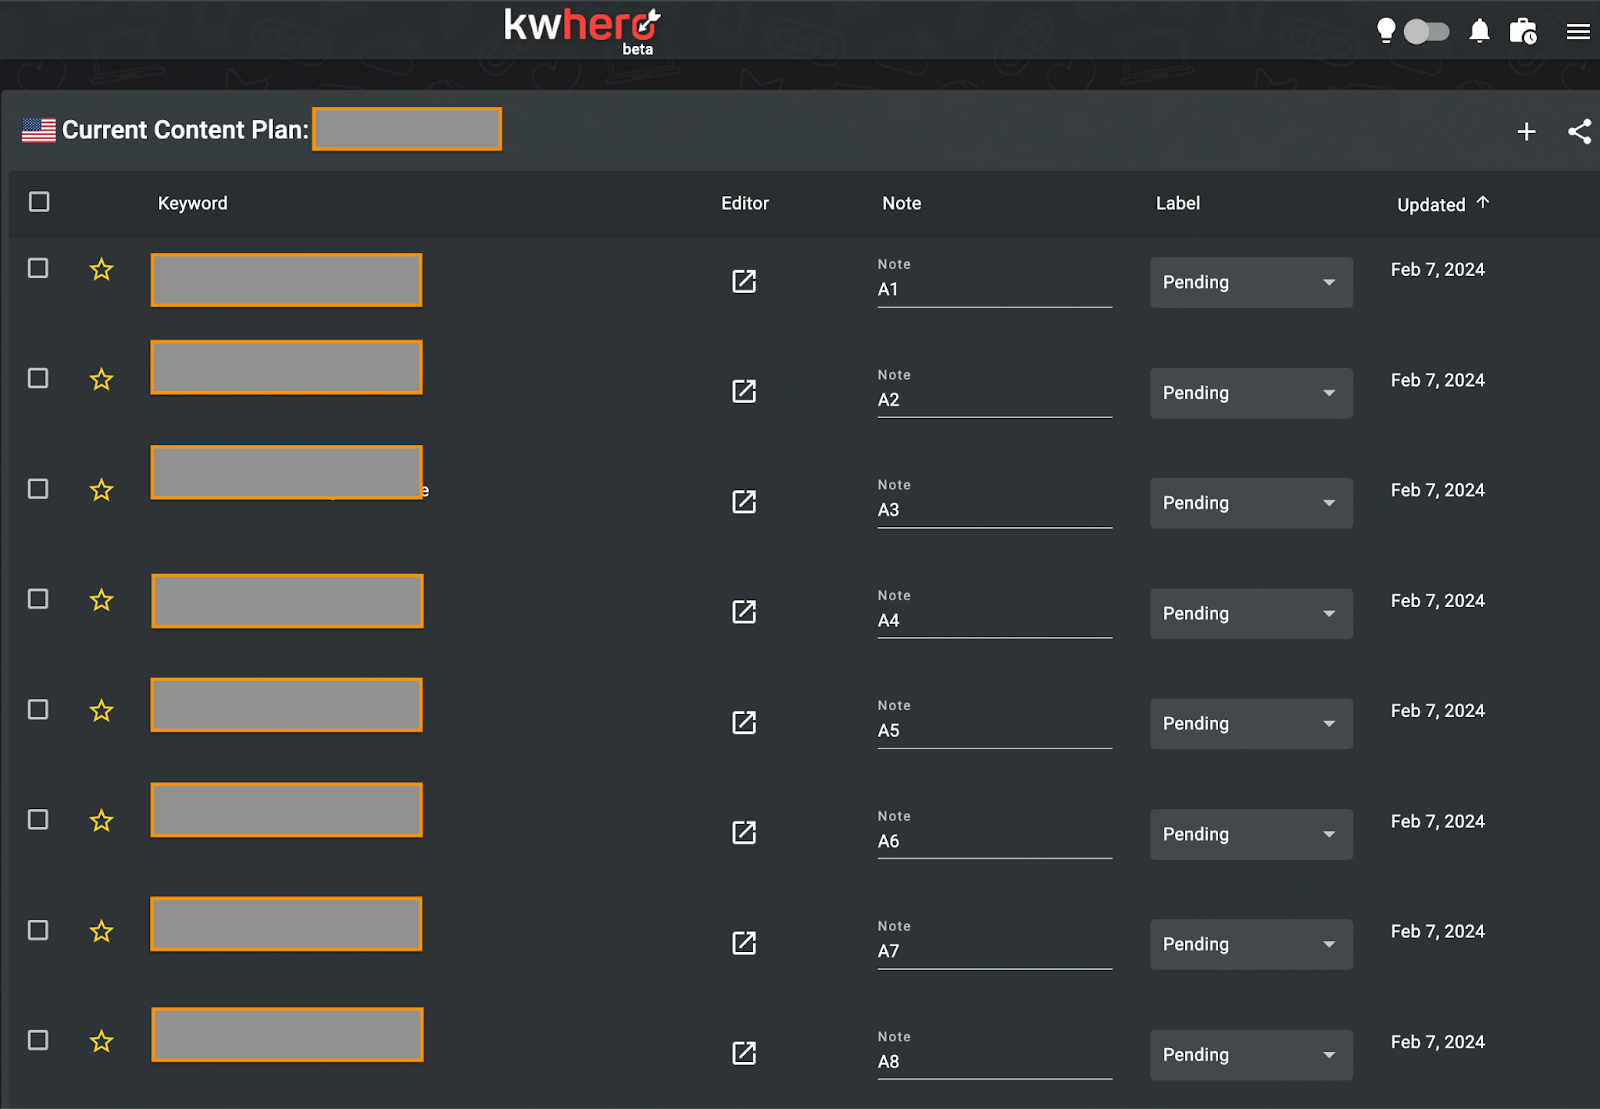The width and height of the screenshot is (1600, 1109).
Task: Star the keyword in row A6
Action: click(x=101, y=821)
